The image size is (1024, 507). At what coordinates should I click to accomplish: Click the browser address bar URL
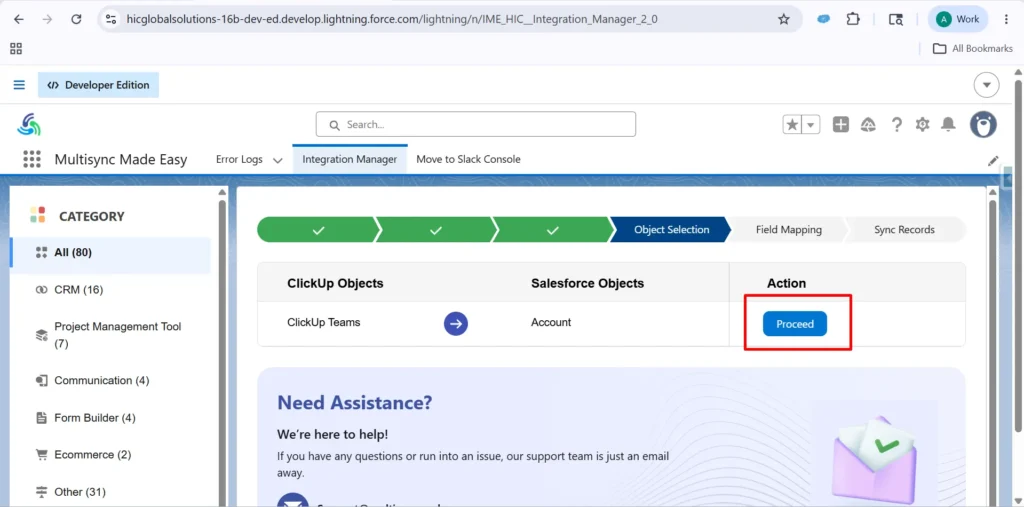[x=392, y=19]
